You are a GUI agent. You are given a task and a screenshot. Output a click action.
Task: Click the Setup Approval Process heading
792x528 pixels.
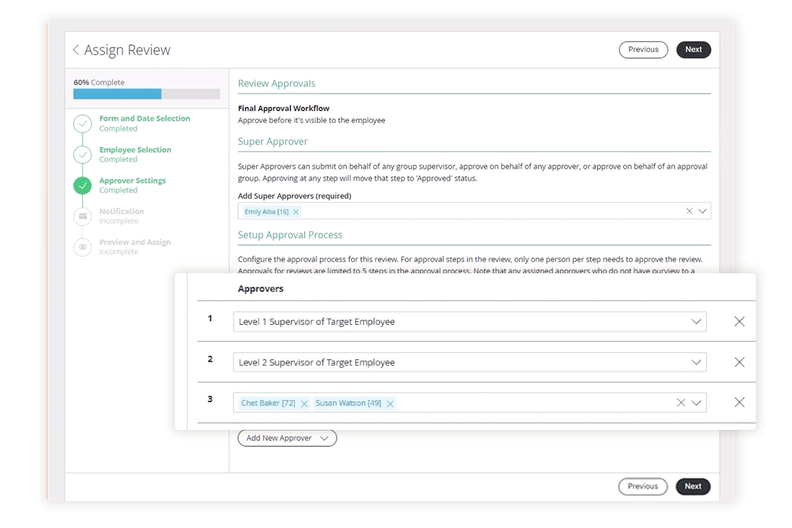[x=290, y=235]
